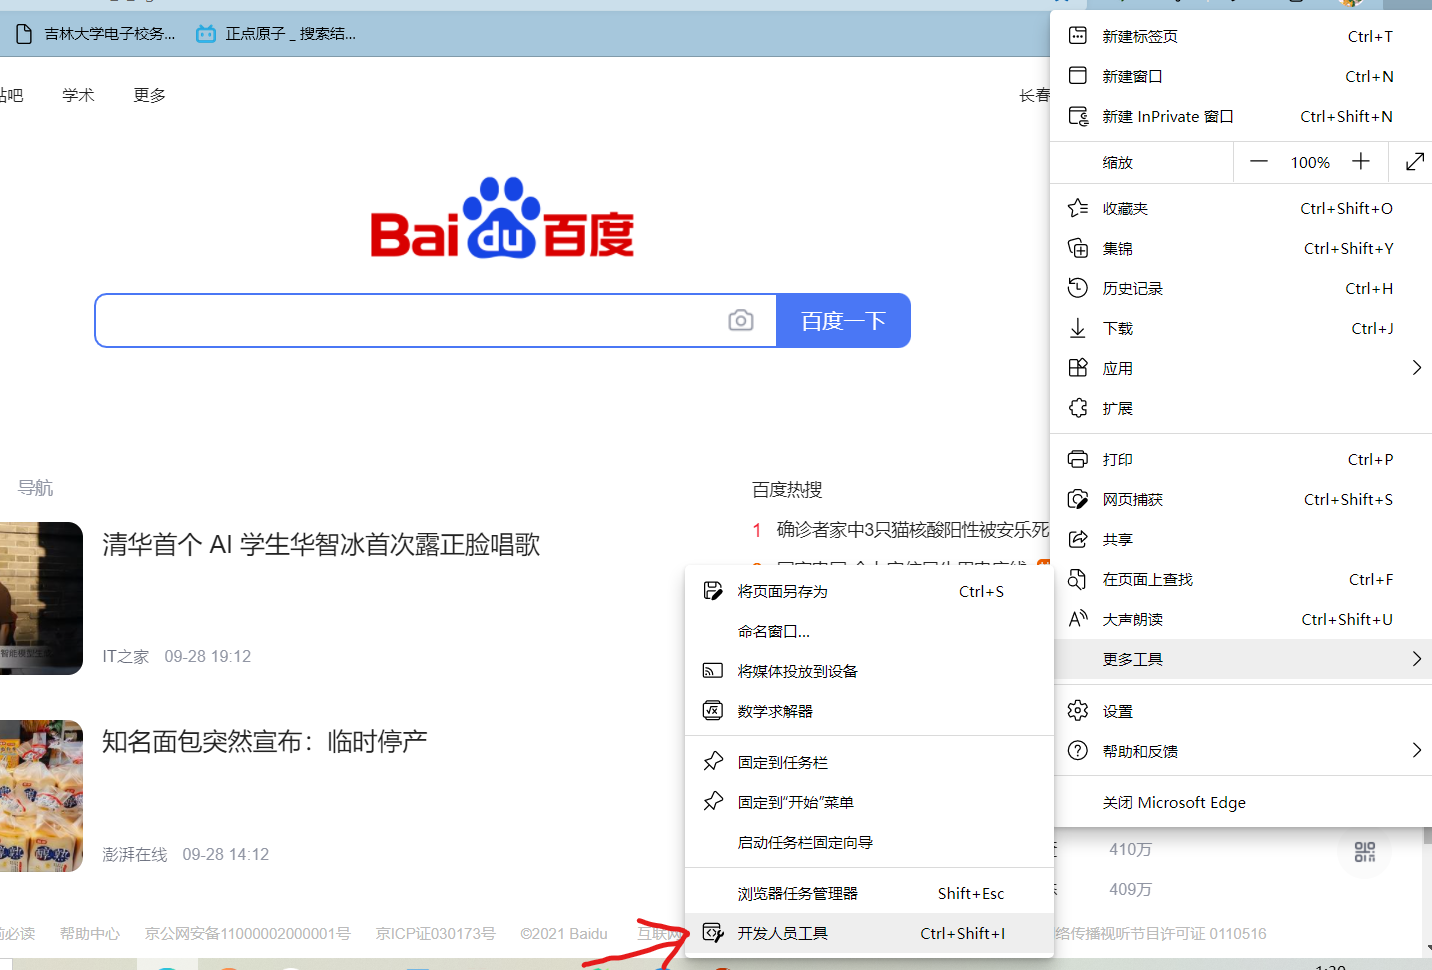Click the New InPrivate window icon
Screen dimensions: 1432x970
(1078, 116)
